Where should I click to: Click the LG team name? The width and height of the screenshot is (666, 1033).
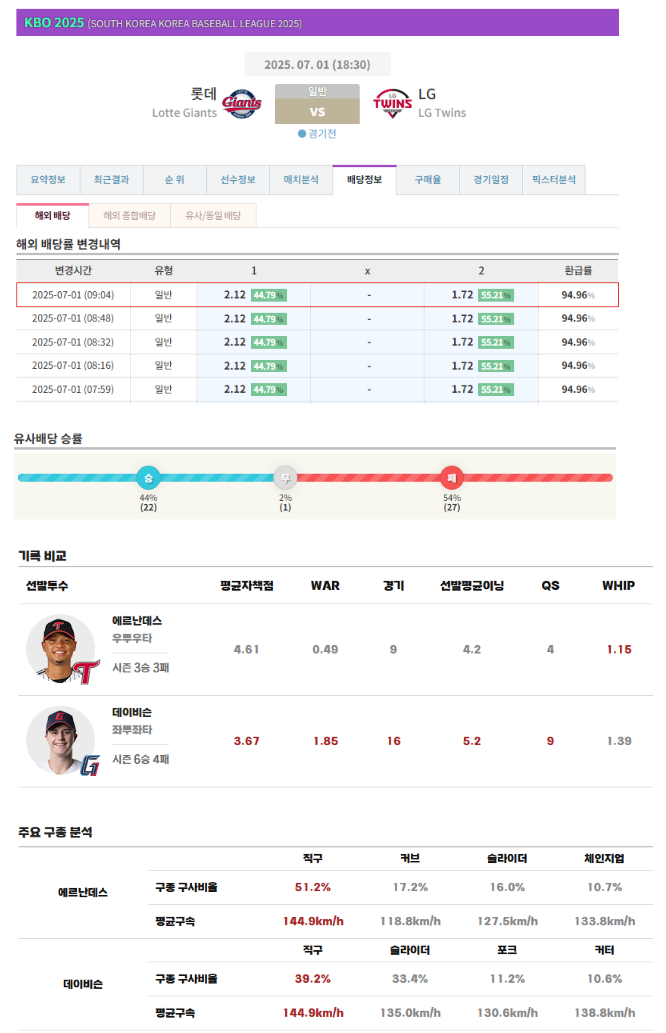427,94
